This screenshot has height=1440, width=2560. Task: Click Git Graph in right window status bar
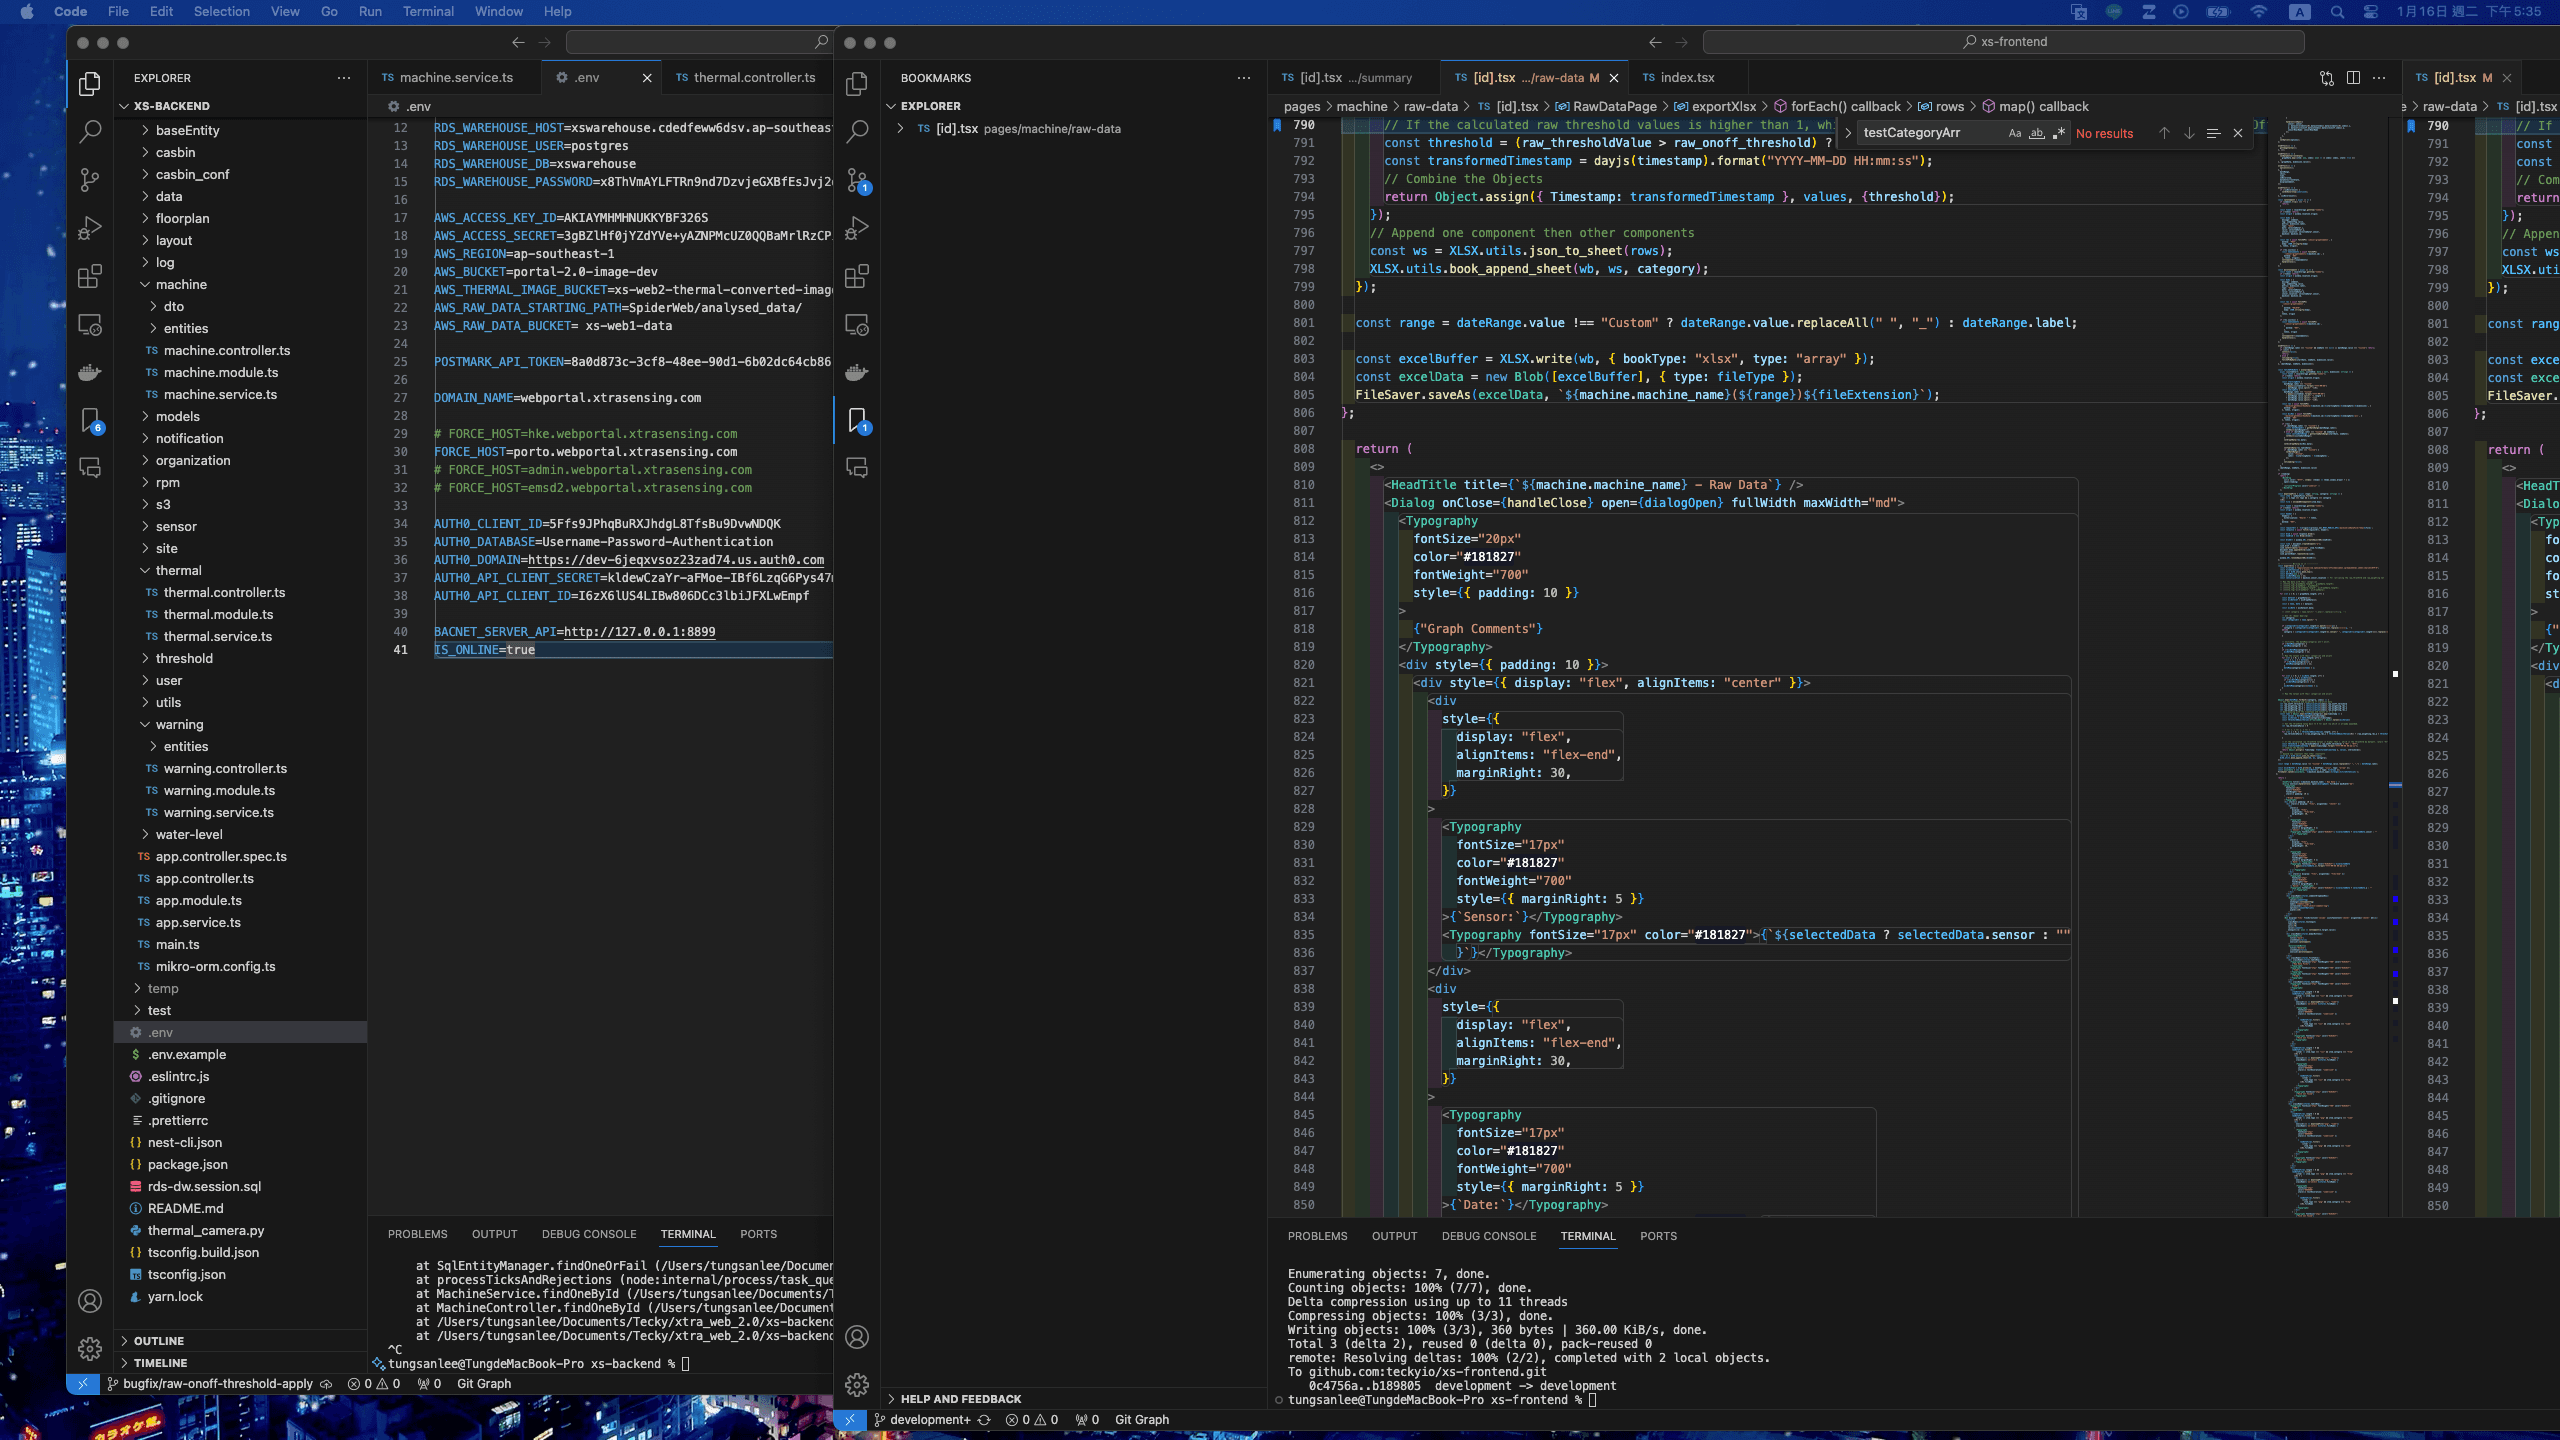[x=1141, y=1419]
